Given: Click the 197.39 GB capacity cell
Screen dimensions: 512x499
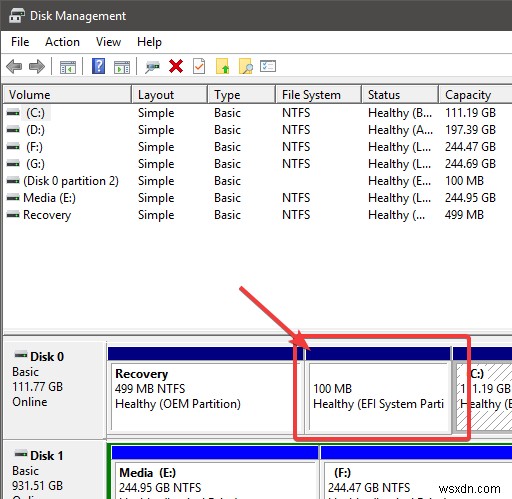Looking at the screenshot, I should pyautogui.click(x=470, y=130).
